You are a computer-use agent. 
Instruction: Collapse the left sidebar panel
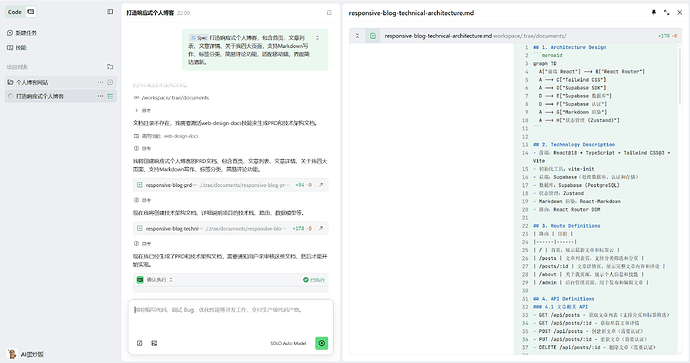coord(110,12)
